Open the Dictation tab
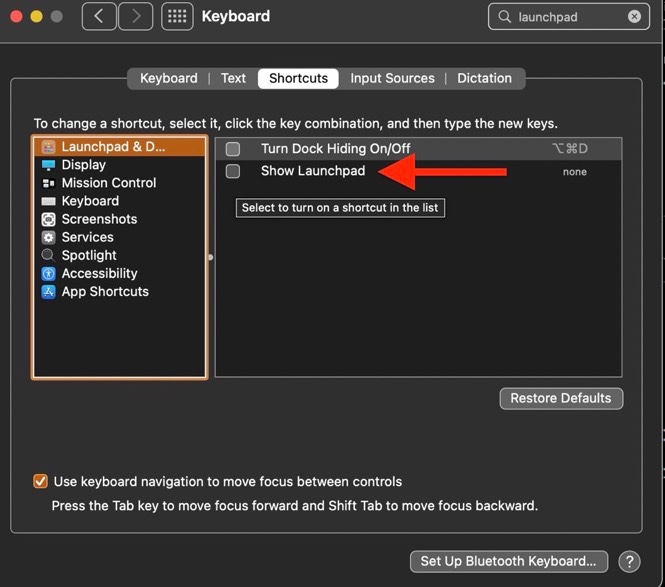 pos(484,78)
